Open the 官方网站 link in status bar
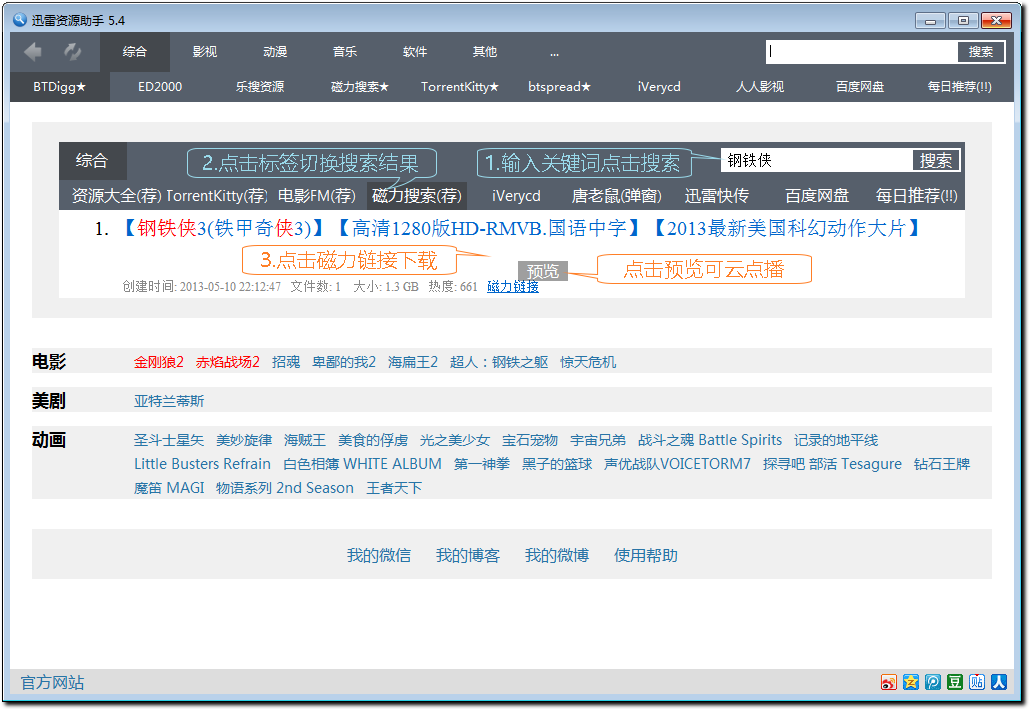The width and height of the screenshot is (1030, 709). (53, 683)
